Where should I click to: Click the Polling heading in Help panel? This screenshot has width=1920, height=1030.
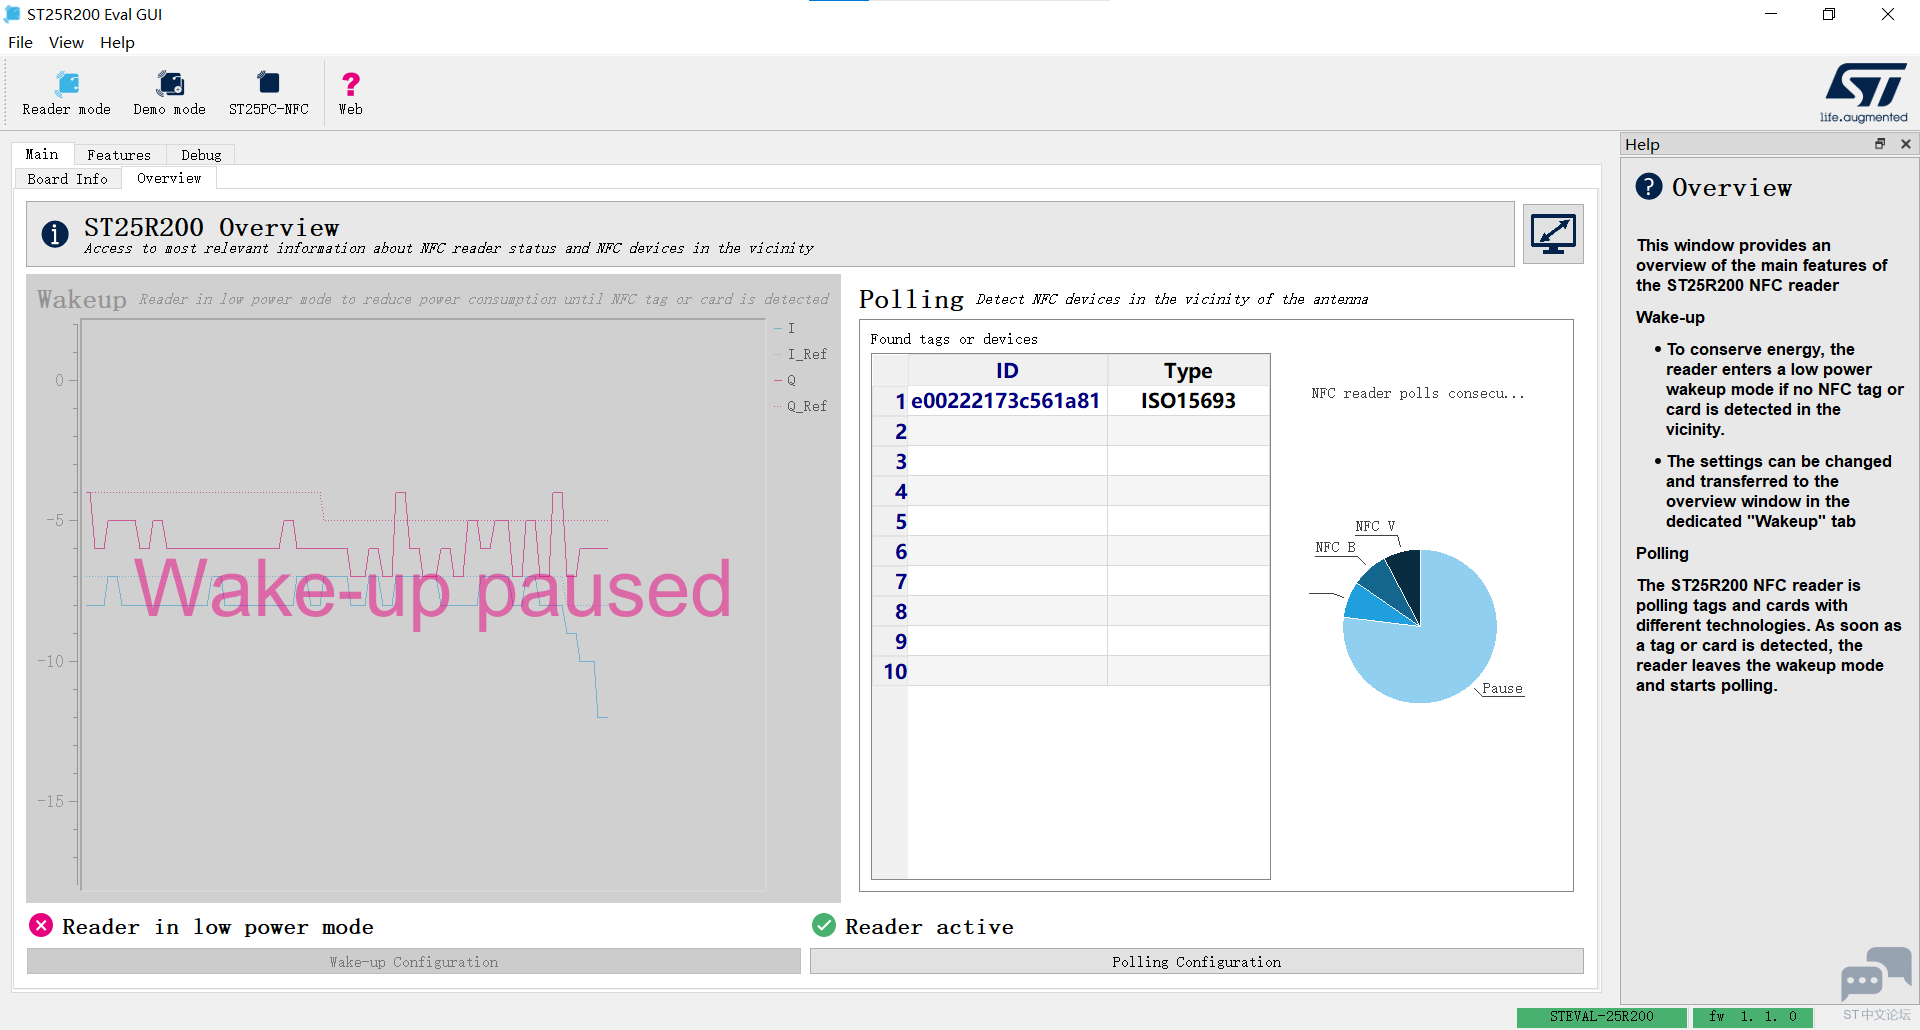pos(1662,553)
